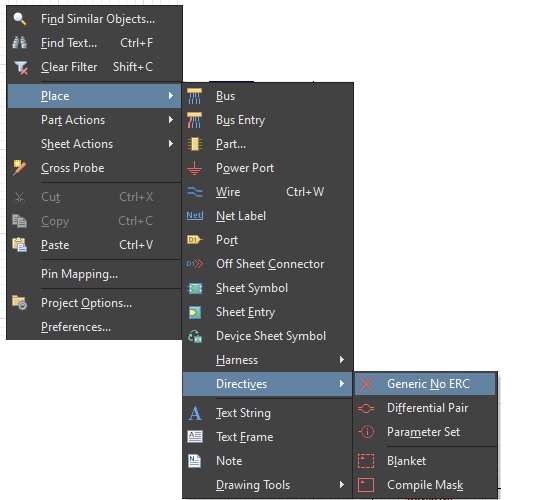Select the Net Label icon

194,216
